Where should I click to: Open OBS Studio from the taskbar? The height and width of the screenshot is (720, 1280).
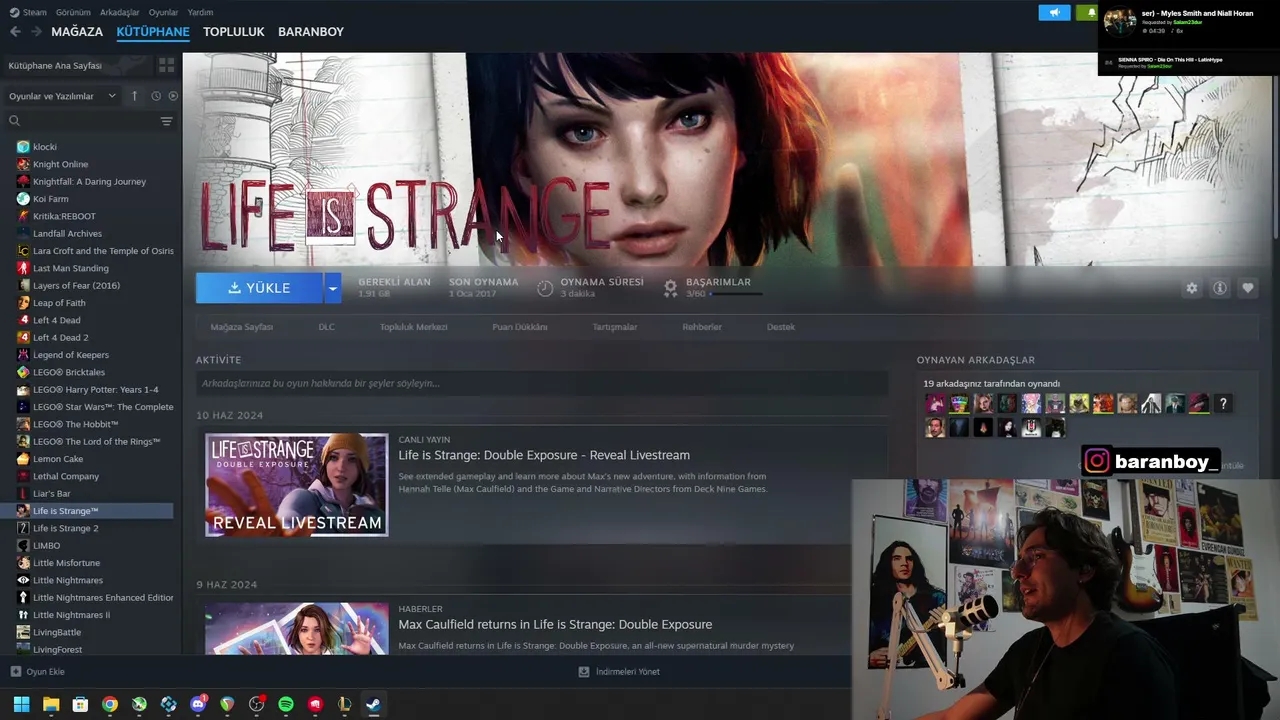pyautogui.click(x=257, y=704)
